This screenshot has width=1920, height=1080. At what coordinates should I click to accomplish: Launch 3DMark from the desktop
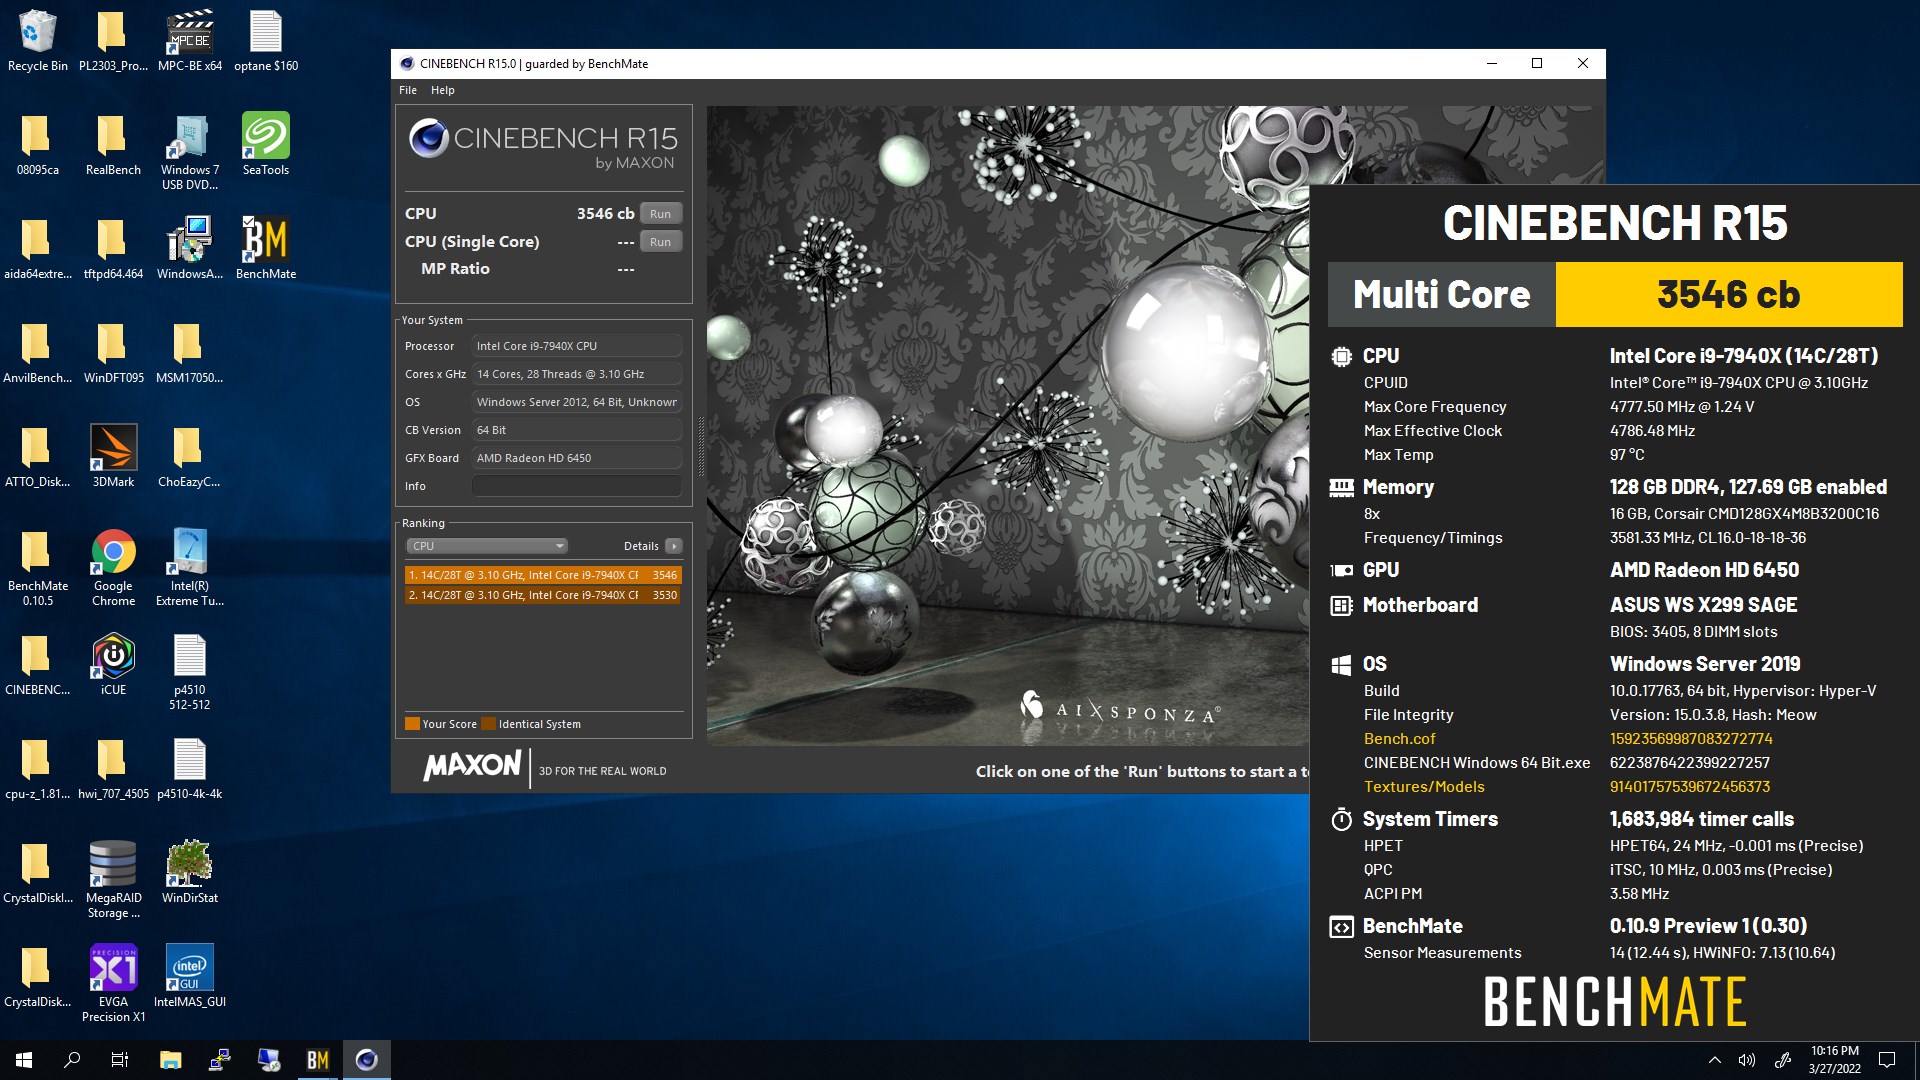click(113, 456)
